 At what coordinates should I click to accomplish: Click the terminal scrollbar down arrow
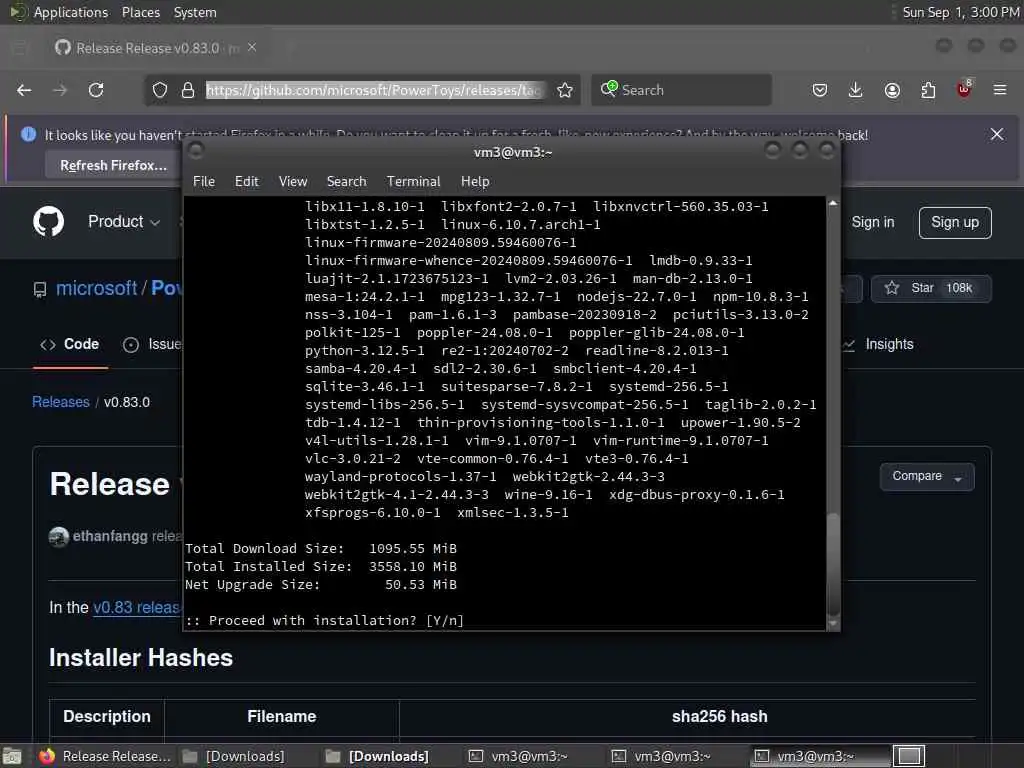click(x=833, y=624)
